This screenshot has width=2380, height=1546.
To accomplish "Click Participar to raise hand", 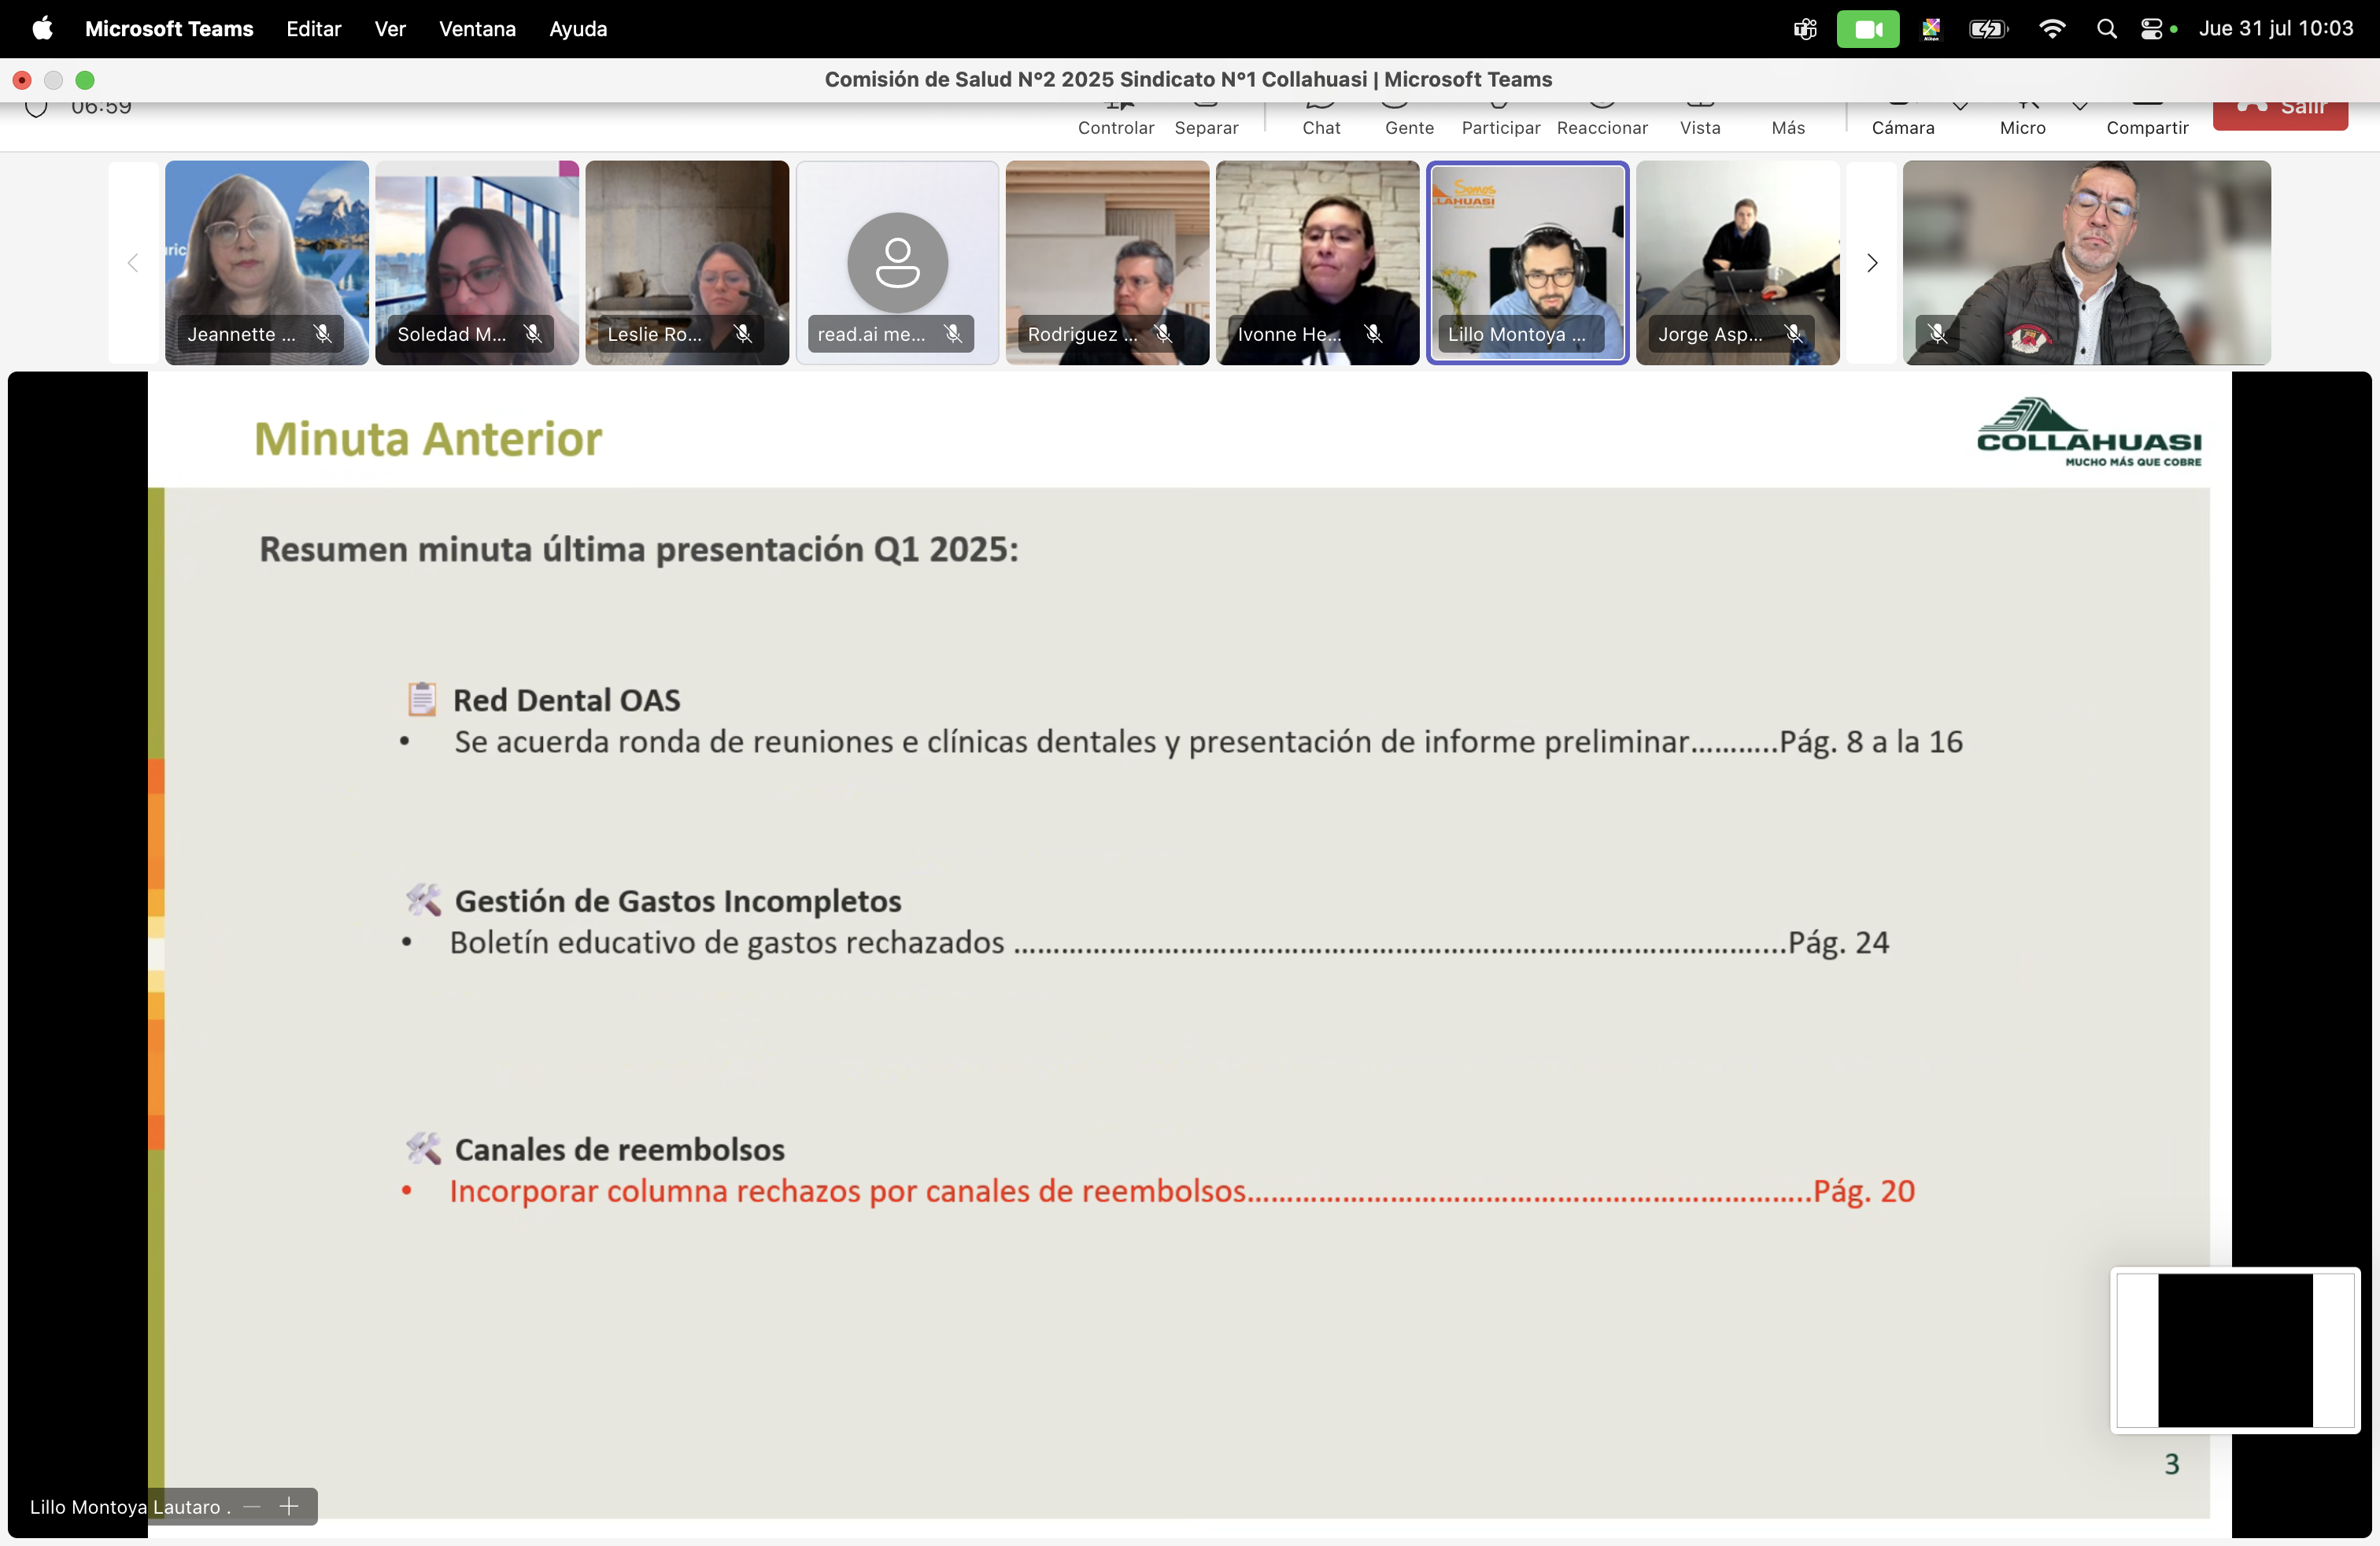I will [1500, 118].
